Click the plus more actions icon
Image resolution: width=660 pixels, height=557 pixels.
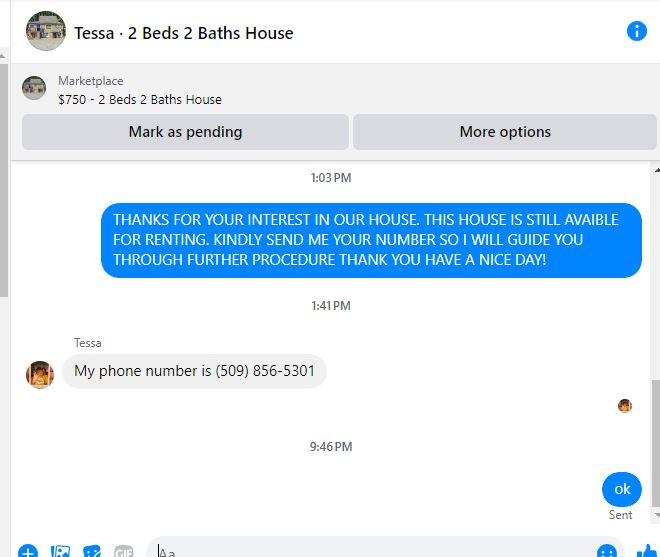pos(28,551)
